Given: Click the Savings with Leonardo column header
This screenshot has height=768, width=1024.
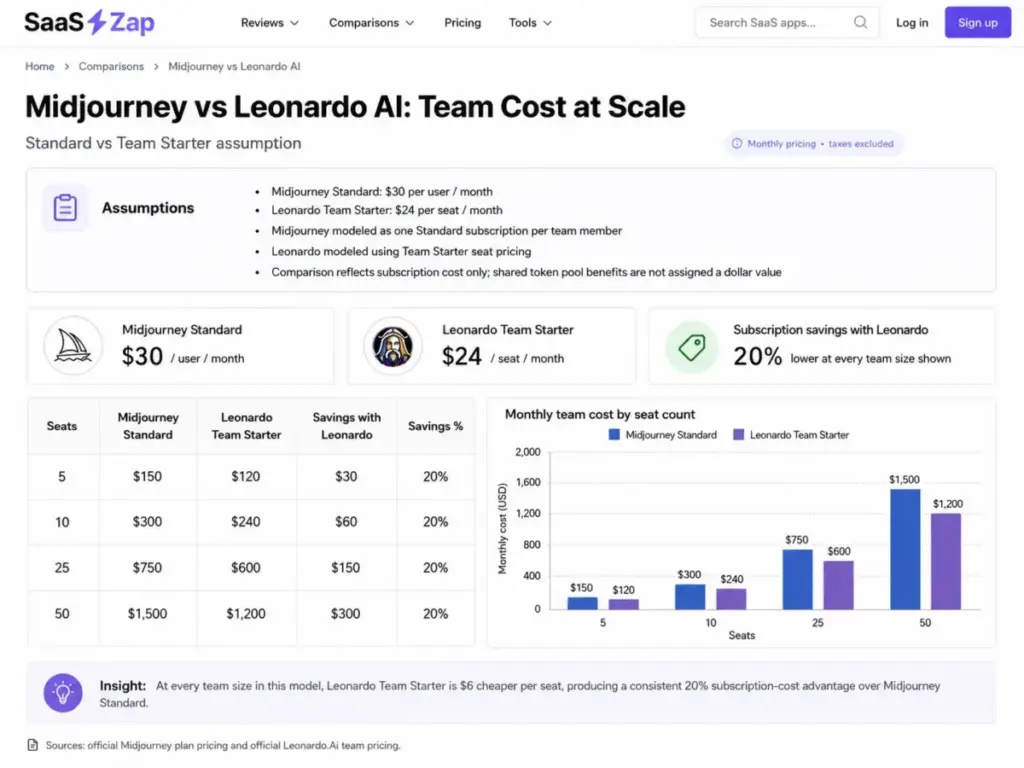Looking at the screenshot, I should tap(346, 426).
